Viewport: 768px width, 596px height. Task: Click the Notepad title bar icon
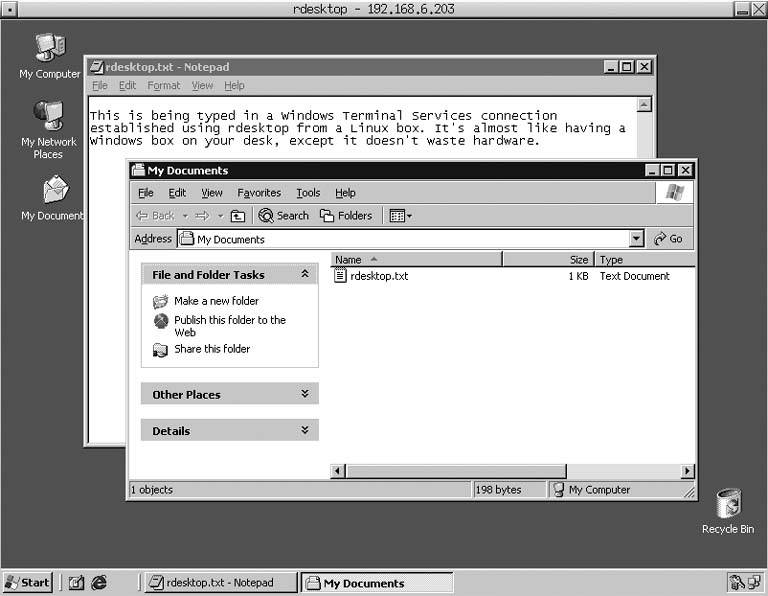point(97,67)
